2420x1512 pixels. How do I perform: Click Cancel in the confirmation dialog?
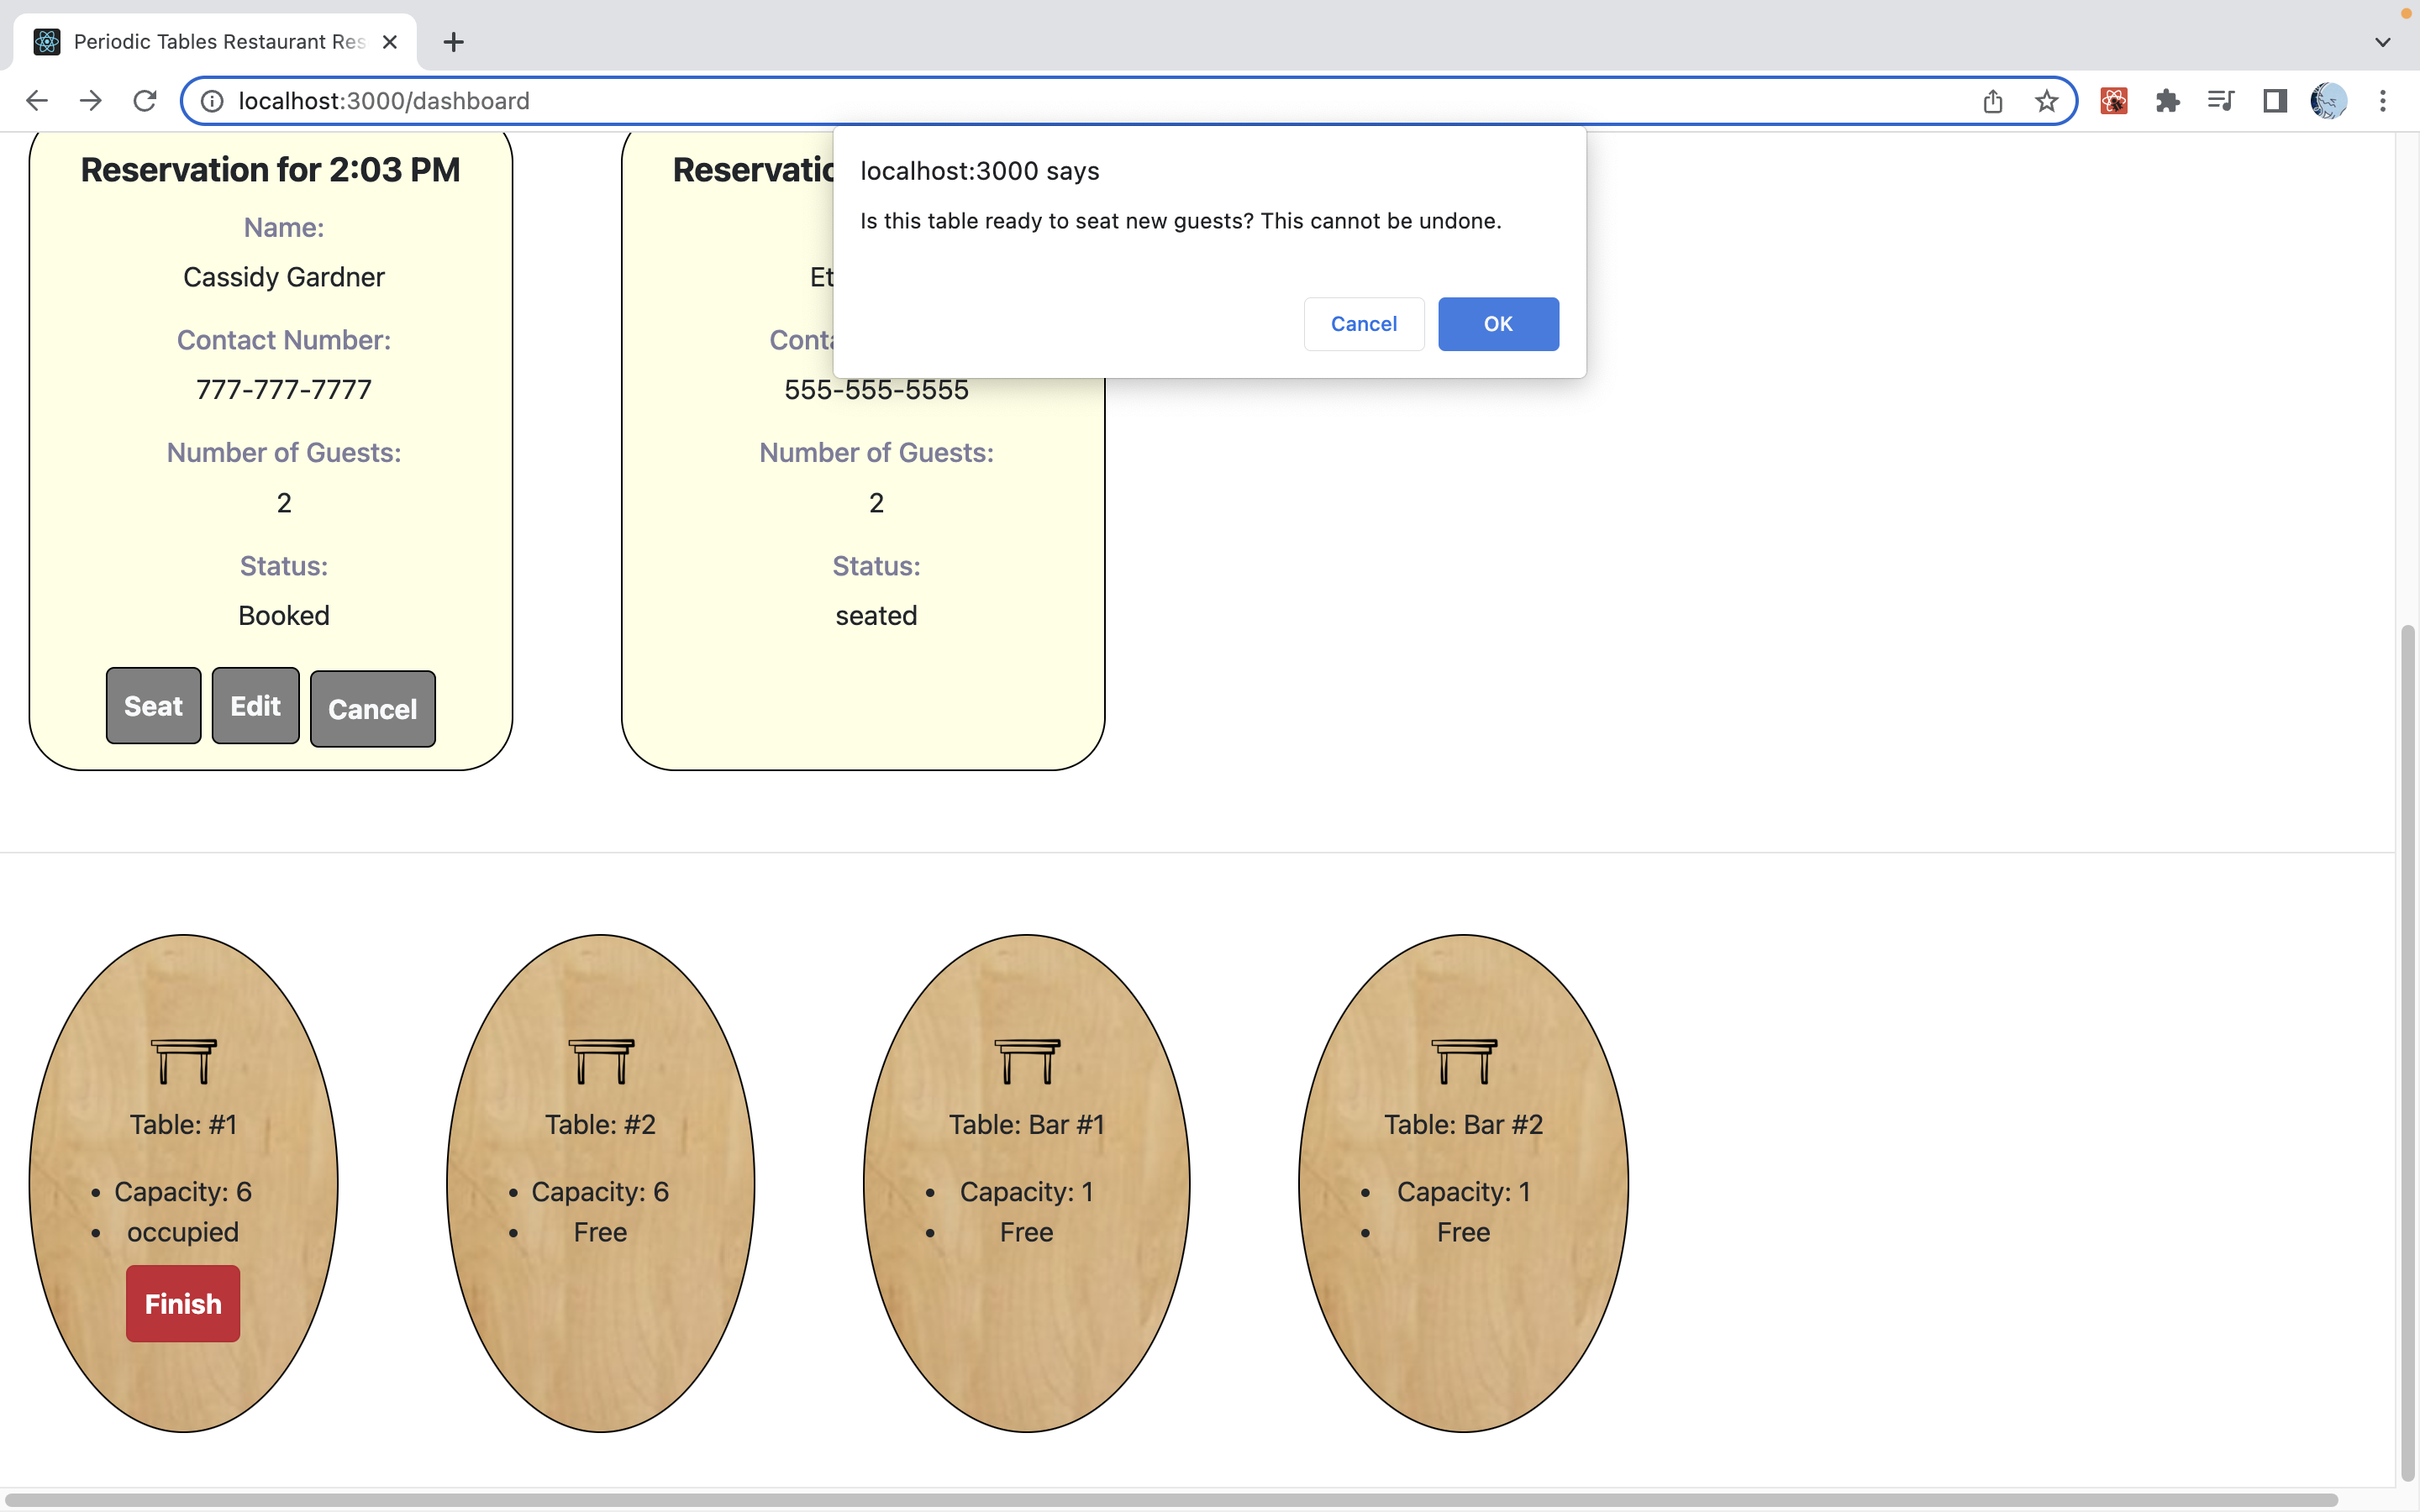(1363, 323)
